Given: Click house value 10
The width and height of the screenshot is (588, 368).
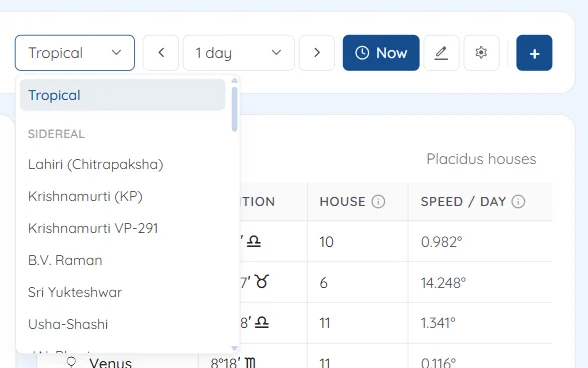Looking at the screenshot, I should [x=326, y=242].
